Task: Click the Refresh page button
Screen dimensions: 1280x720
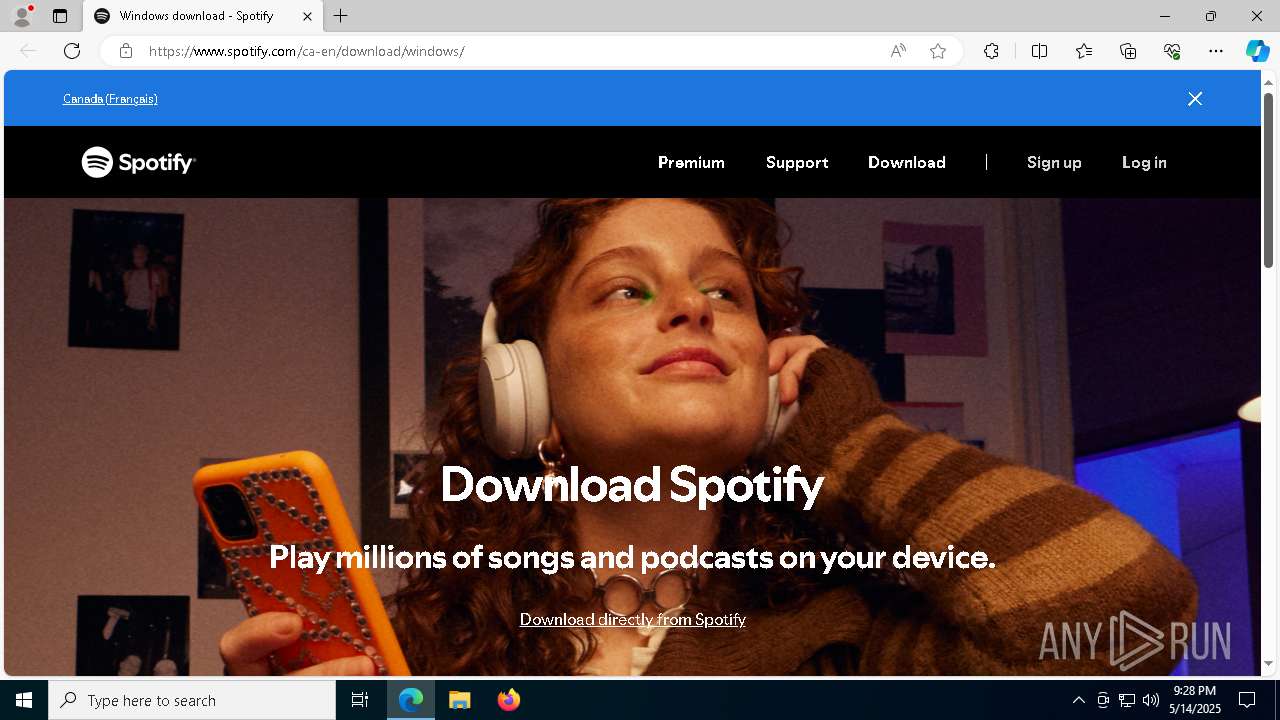Action: point(72,51)
